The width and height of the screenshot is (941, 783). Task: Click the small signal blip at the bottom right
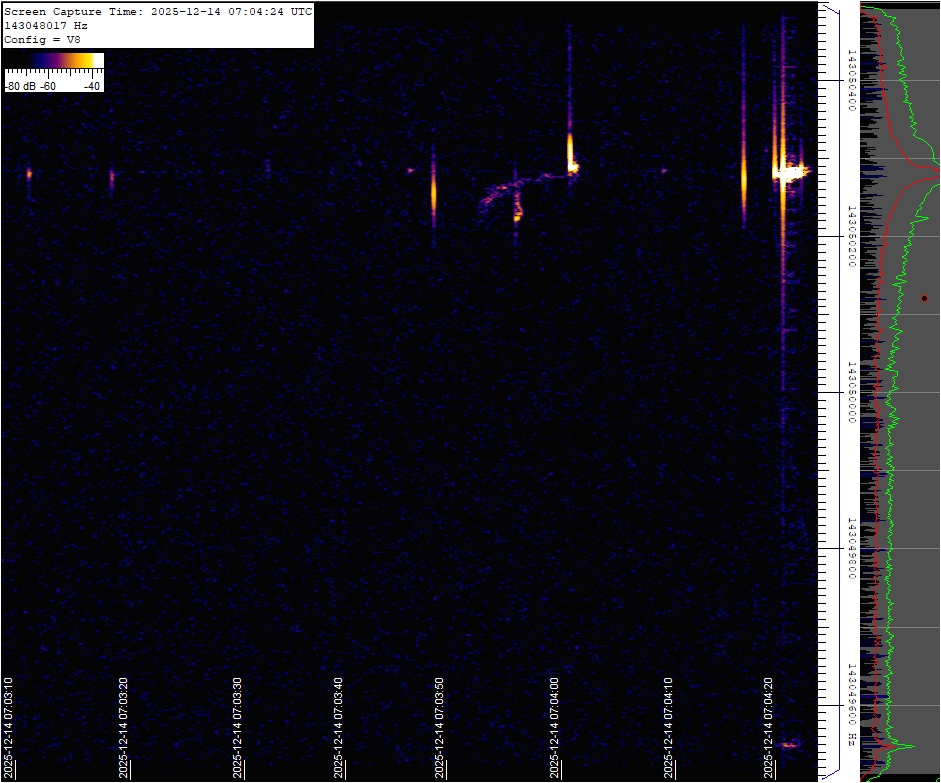790,744
